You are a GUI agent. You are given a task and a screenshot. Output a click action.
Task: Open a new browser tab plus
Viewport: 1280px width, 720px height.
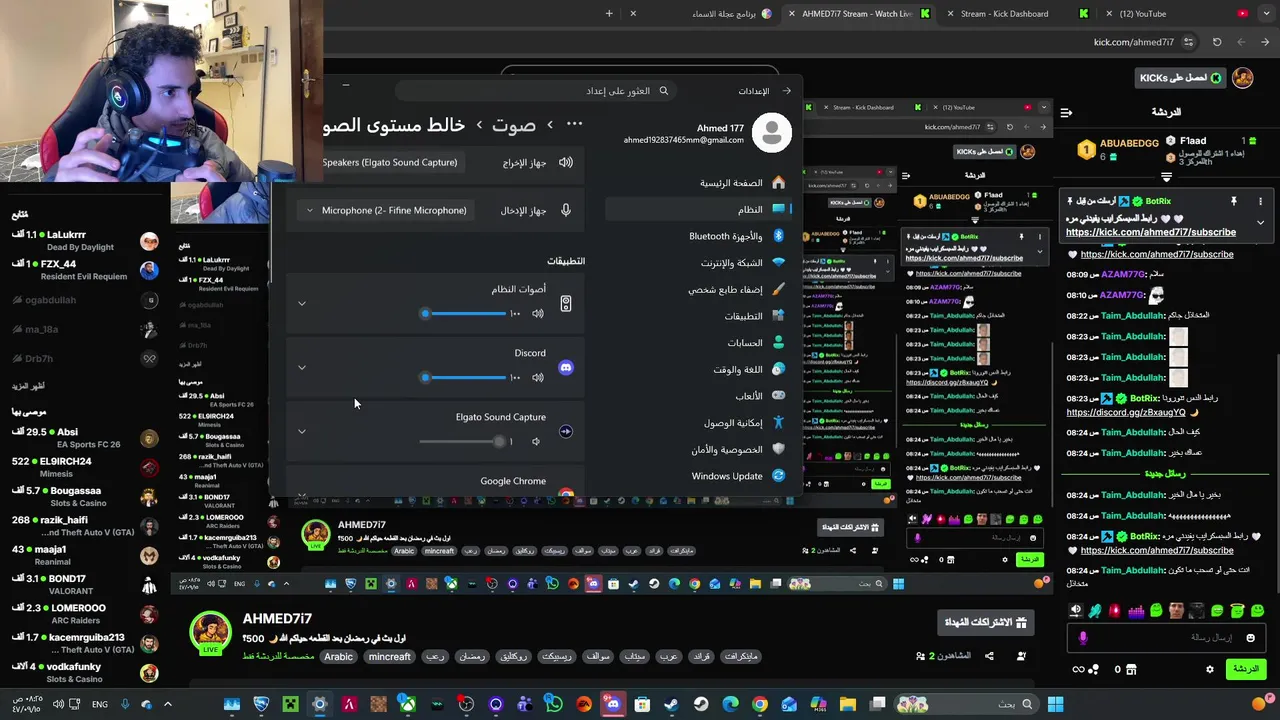coord(609,13)
